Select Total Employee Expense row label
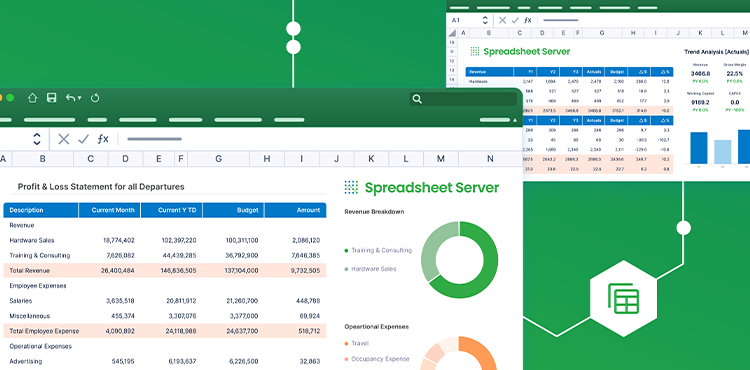750x370 pixels. click(44, 331)
